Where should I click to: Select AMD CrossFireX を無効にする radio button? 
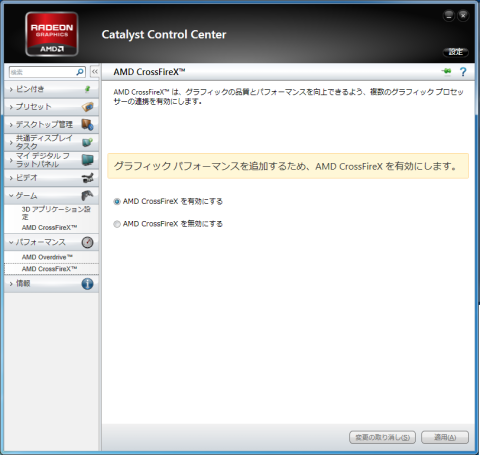(x=117, y=224)
